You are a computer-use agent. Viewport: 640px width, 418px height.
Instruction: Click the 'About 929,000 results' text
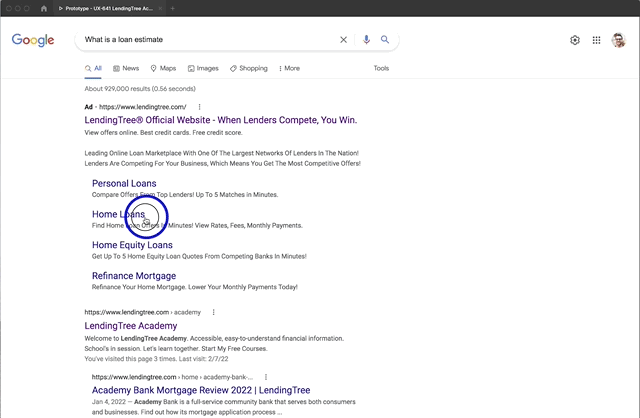click(x=140, y=89)
